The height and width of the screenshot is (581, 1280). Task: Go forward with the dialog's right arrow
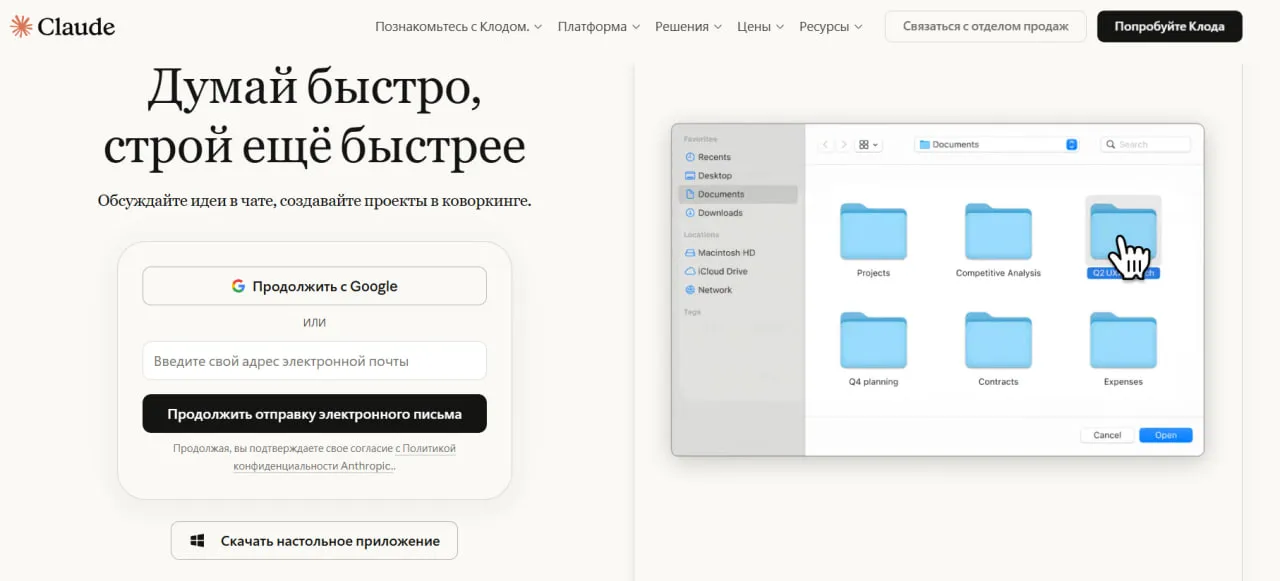(x=843, y=145)
